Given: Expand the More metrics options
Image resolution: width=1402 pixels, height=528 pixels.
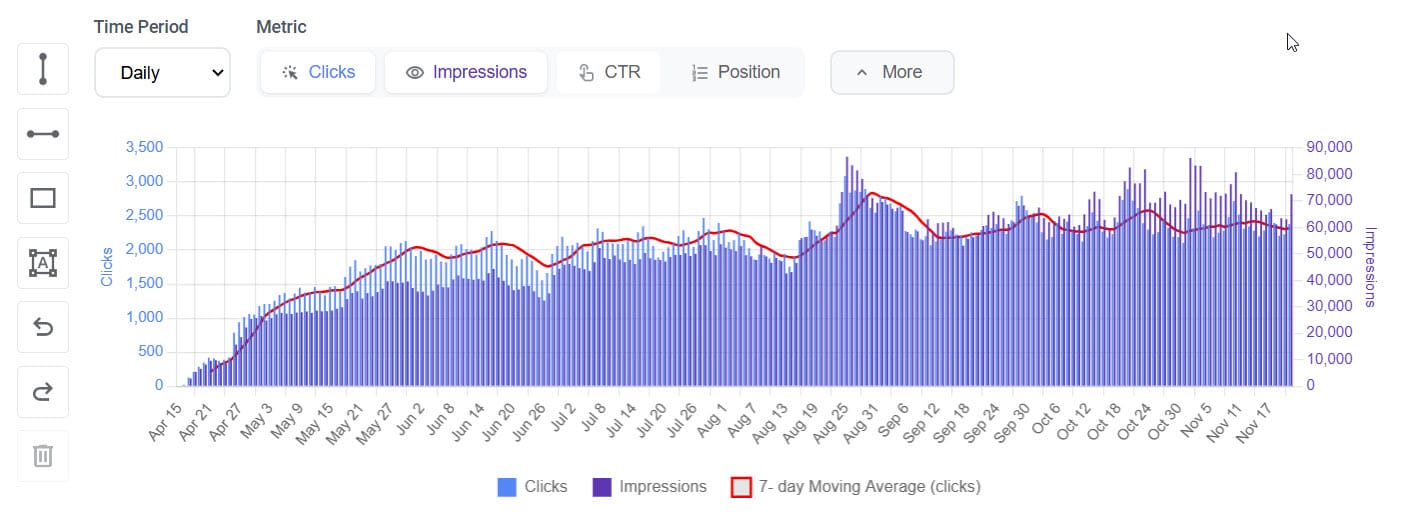Looking at the screenshot, I should pos(892,73).
